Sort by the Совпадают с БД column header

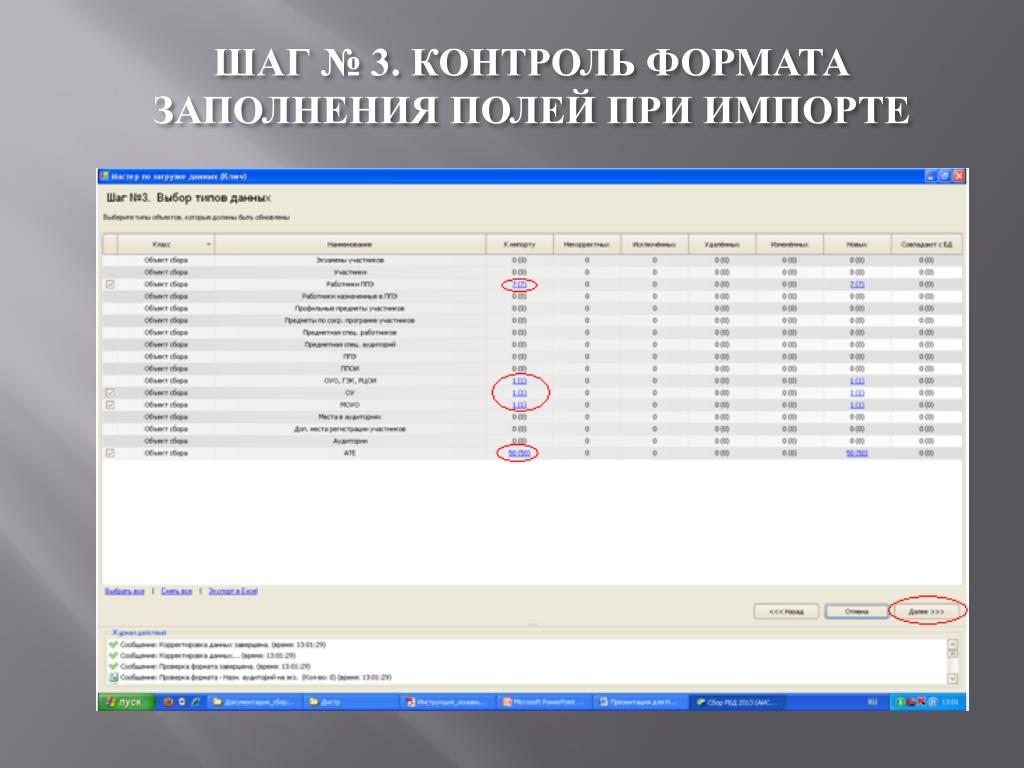click(x=926, y=244)
